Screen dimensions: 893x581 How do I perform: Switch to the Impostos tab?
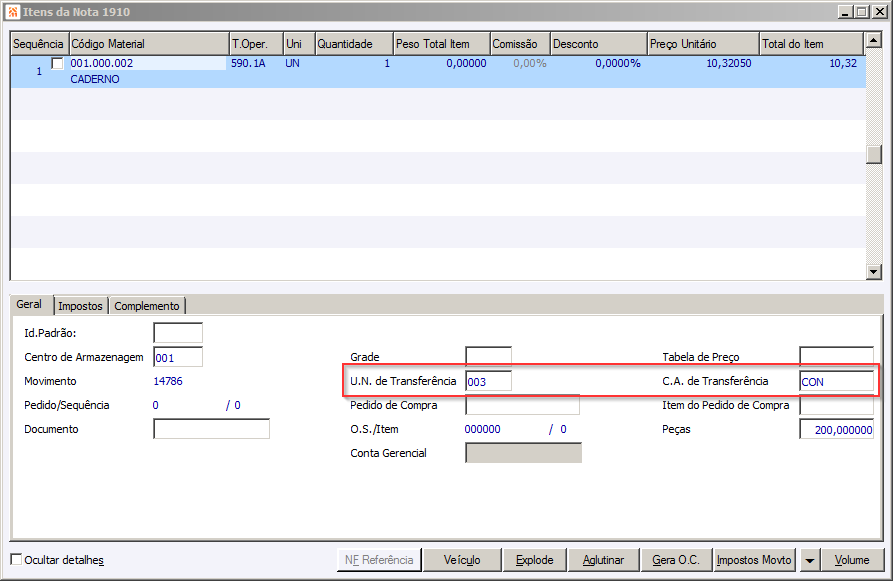[x=80, y=306]
